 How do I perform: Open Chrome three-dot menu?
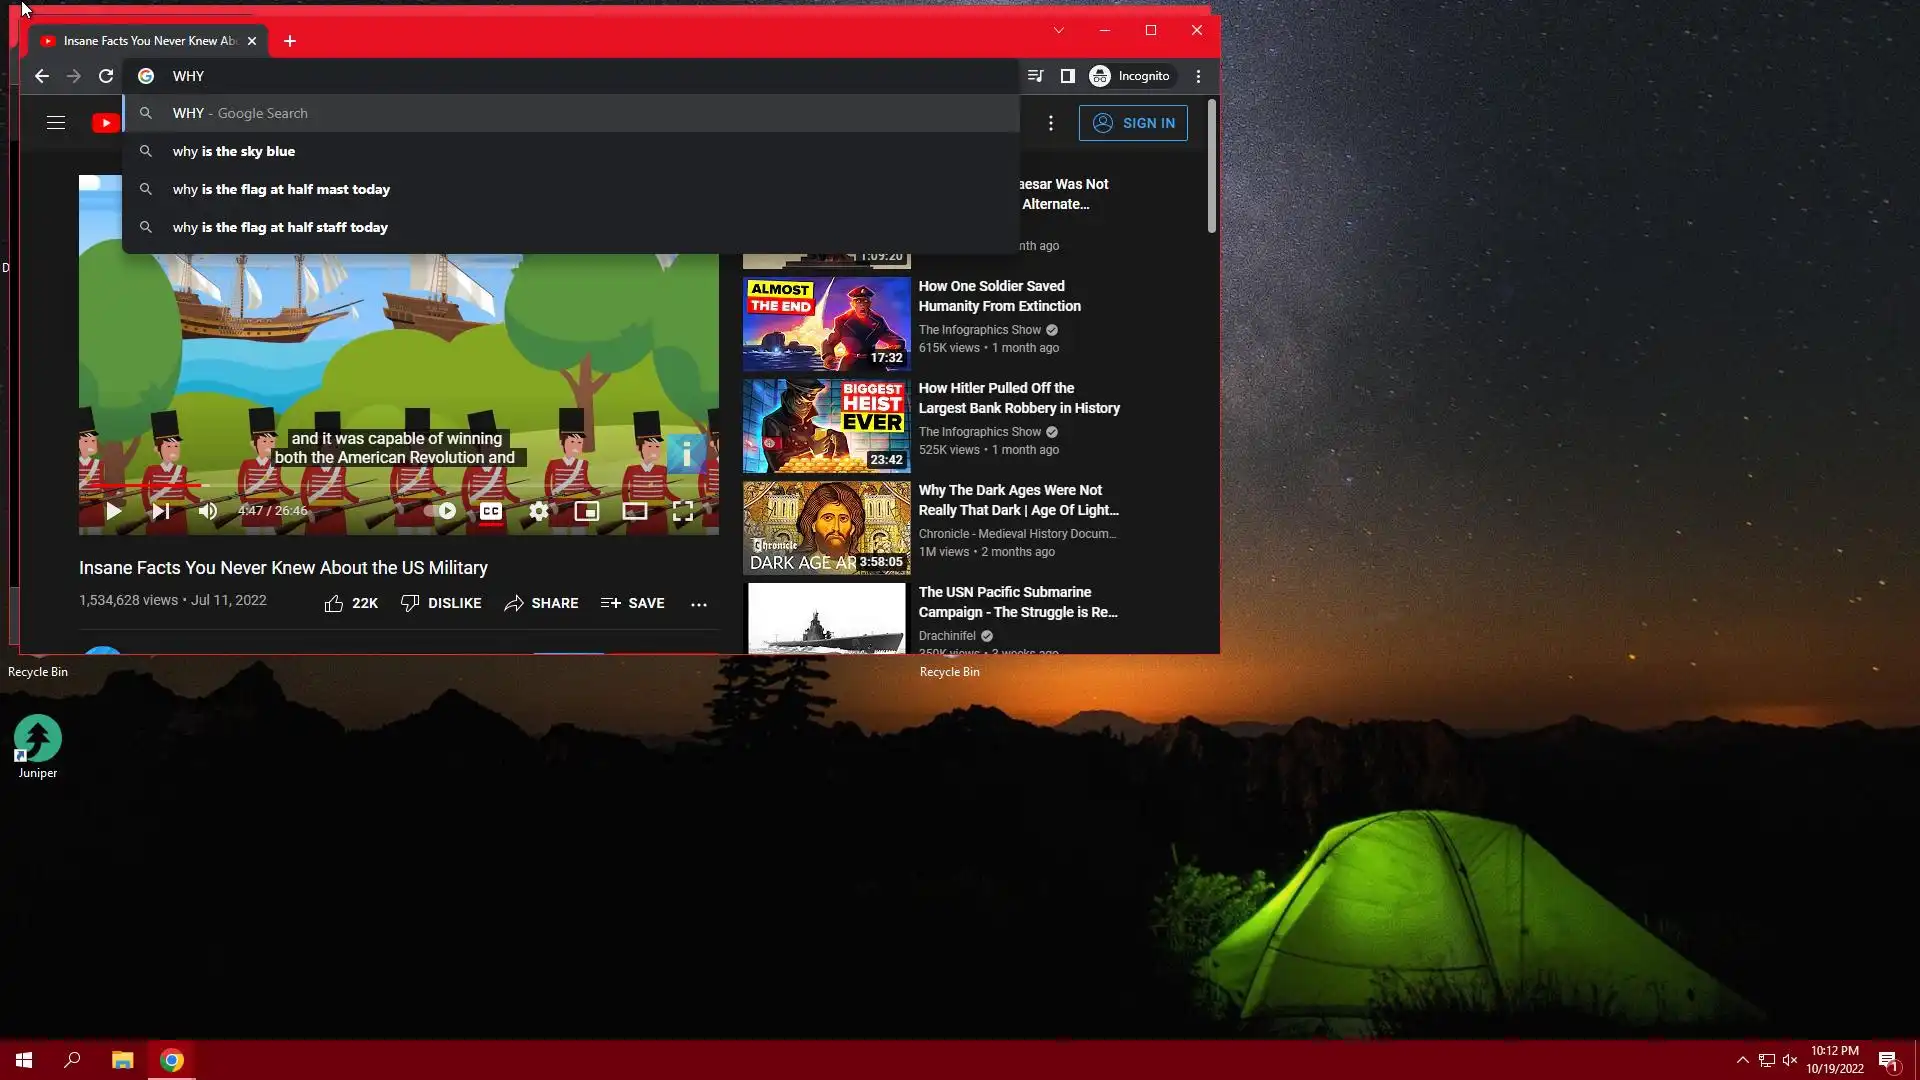click(1198, 76)
